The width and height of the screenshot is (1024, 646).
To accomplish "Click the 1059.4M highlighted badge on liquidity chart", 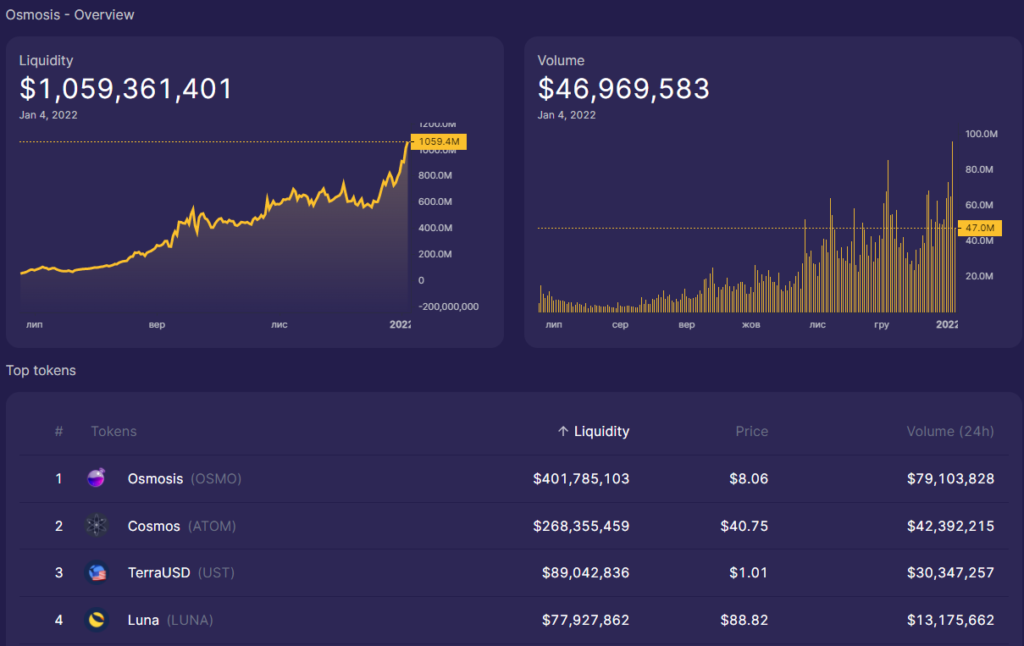I will [x=441, y=142].
